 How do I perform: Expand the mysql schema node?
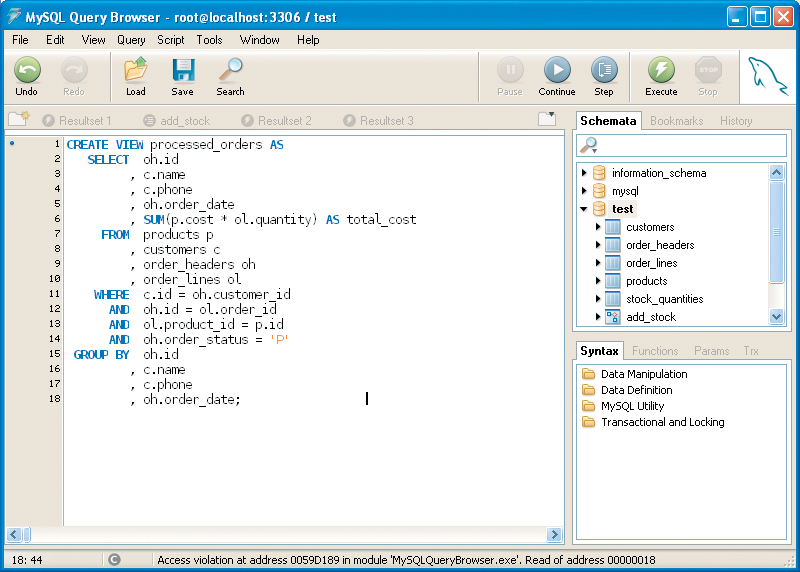(584, 191)
